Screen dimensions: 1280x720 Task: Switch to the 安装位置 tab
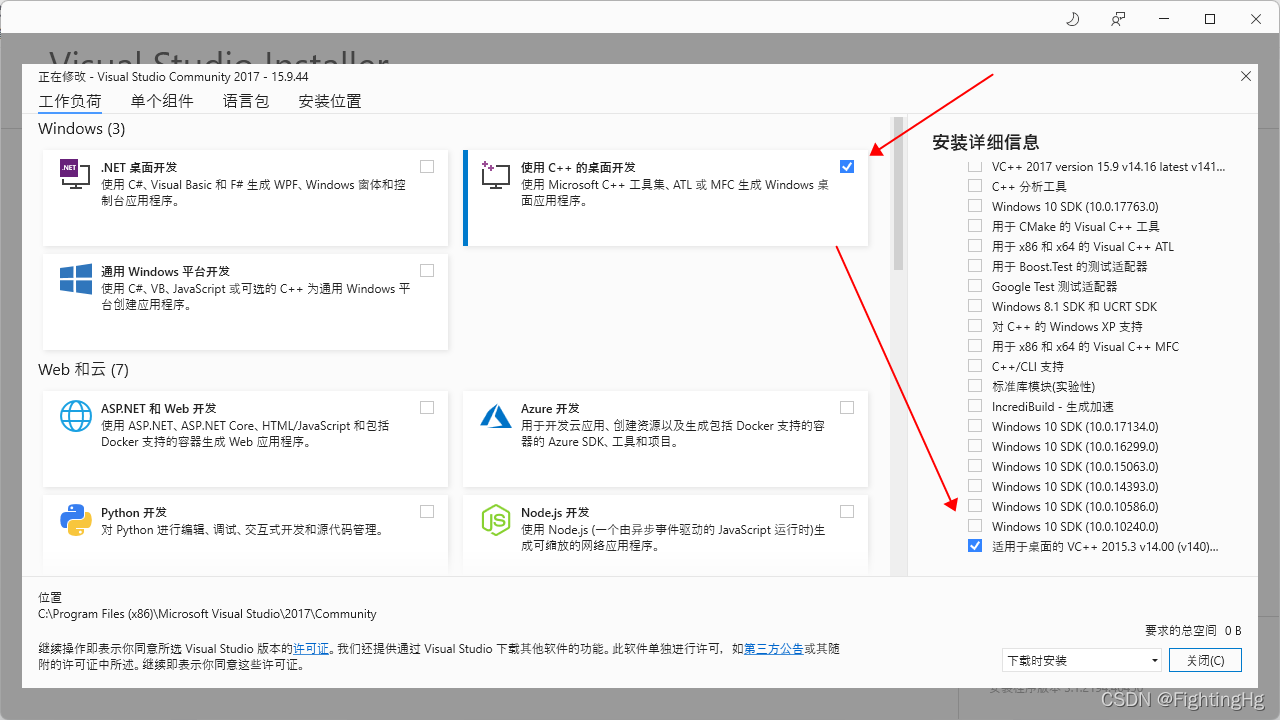(x=330, y=101)
